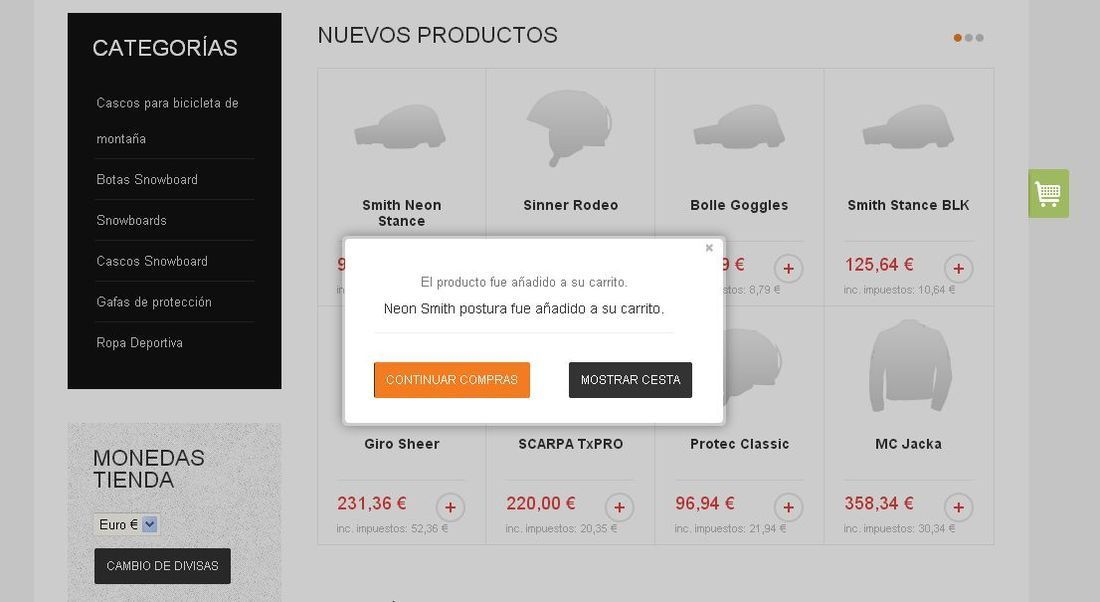The height and width of the screenshot is (602, 1100).
Task: Open Gafas de protección category
Action: tap(154, 302)
